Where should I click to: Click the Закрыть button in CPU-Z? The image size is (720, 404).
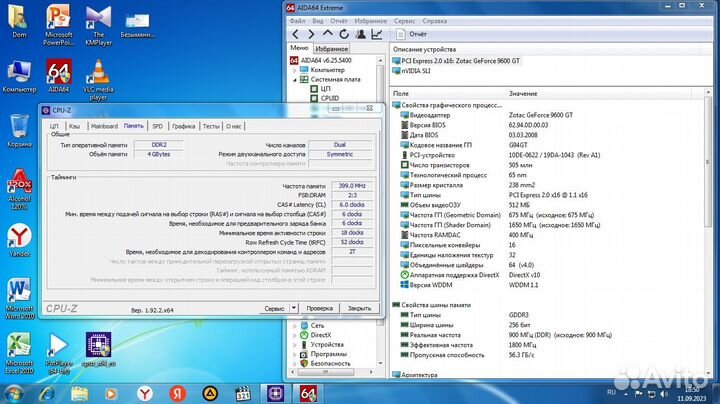point(359,309)
